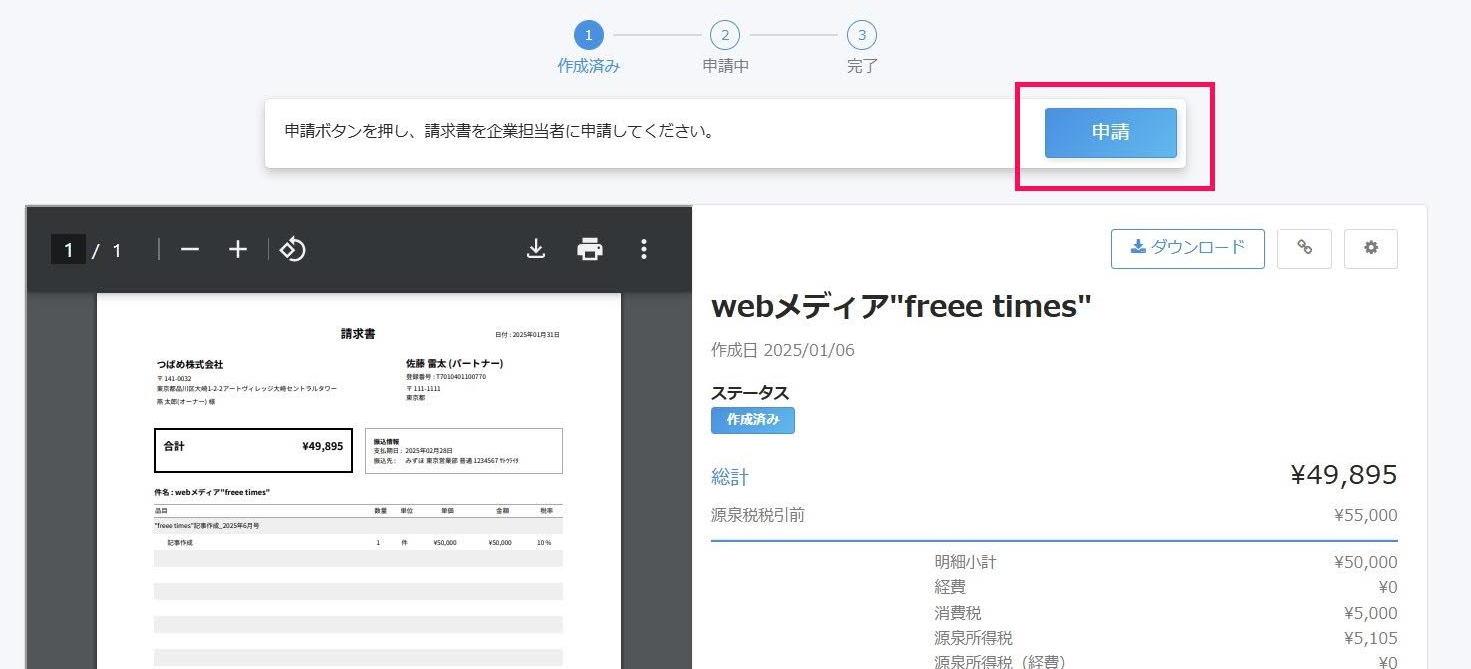Open the PDF viewer three-dot menu

pos(644,249)
